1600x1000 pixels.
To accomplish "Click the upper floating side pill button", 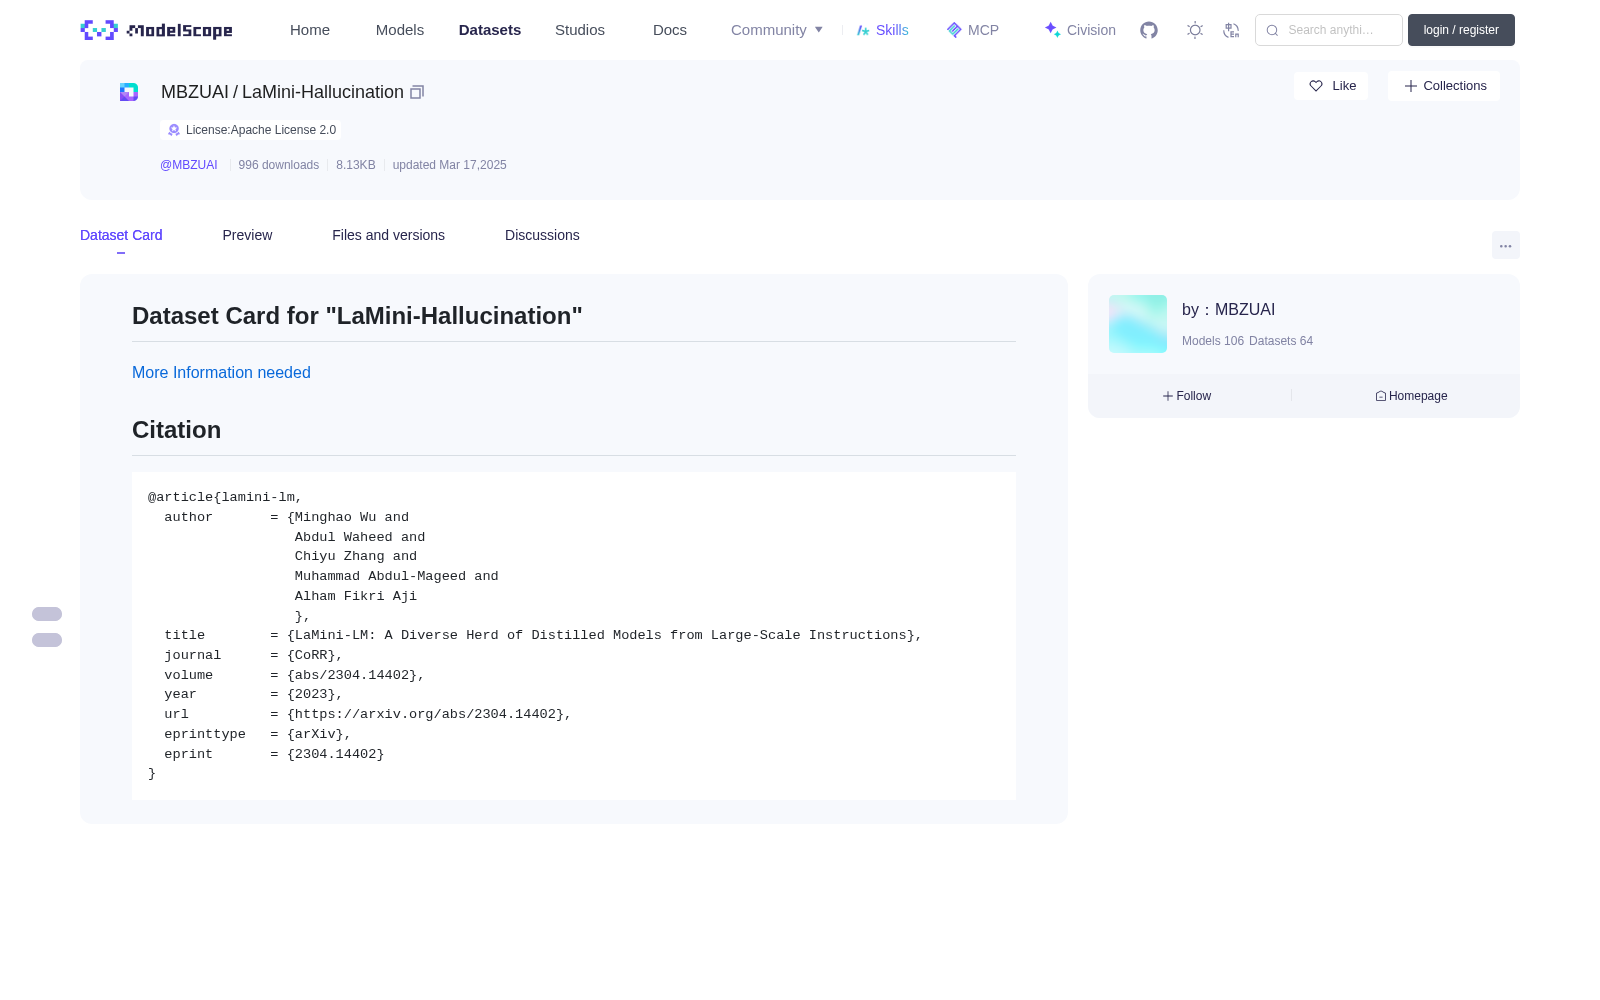I will tap(47, 614).
